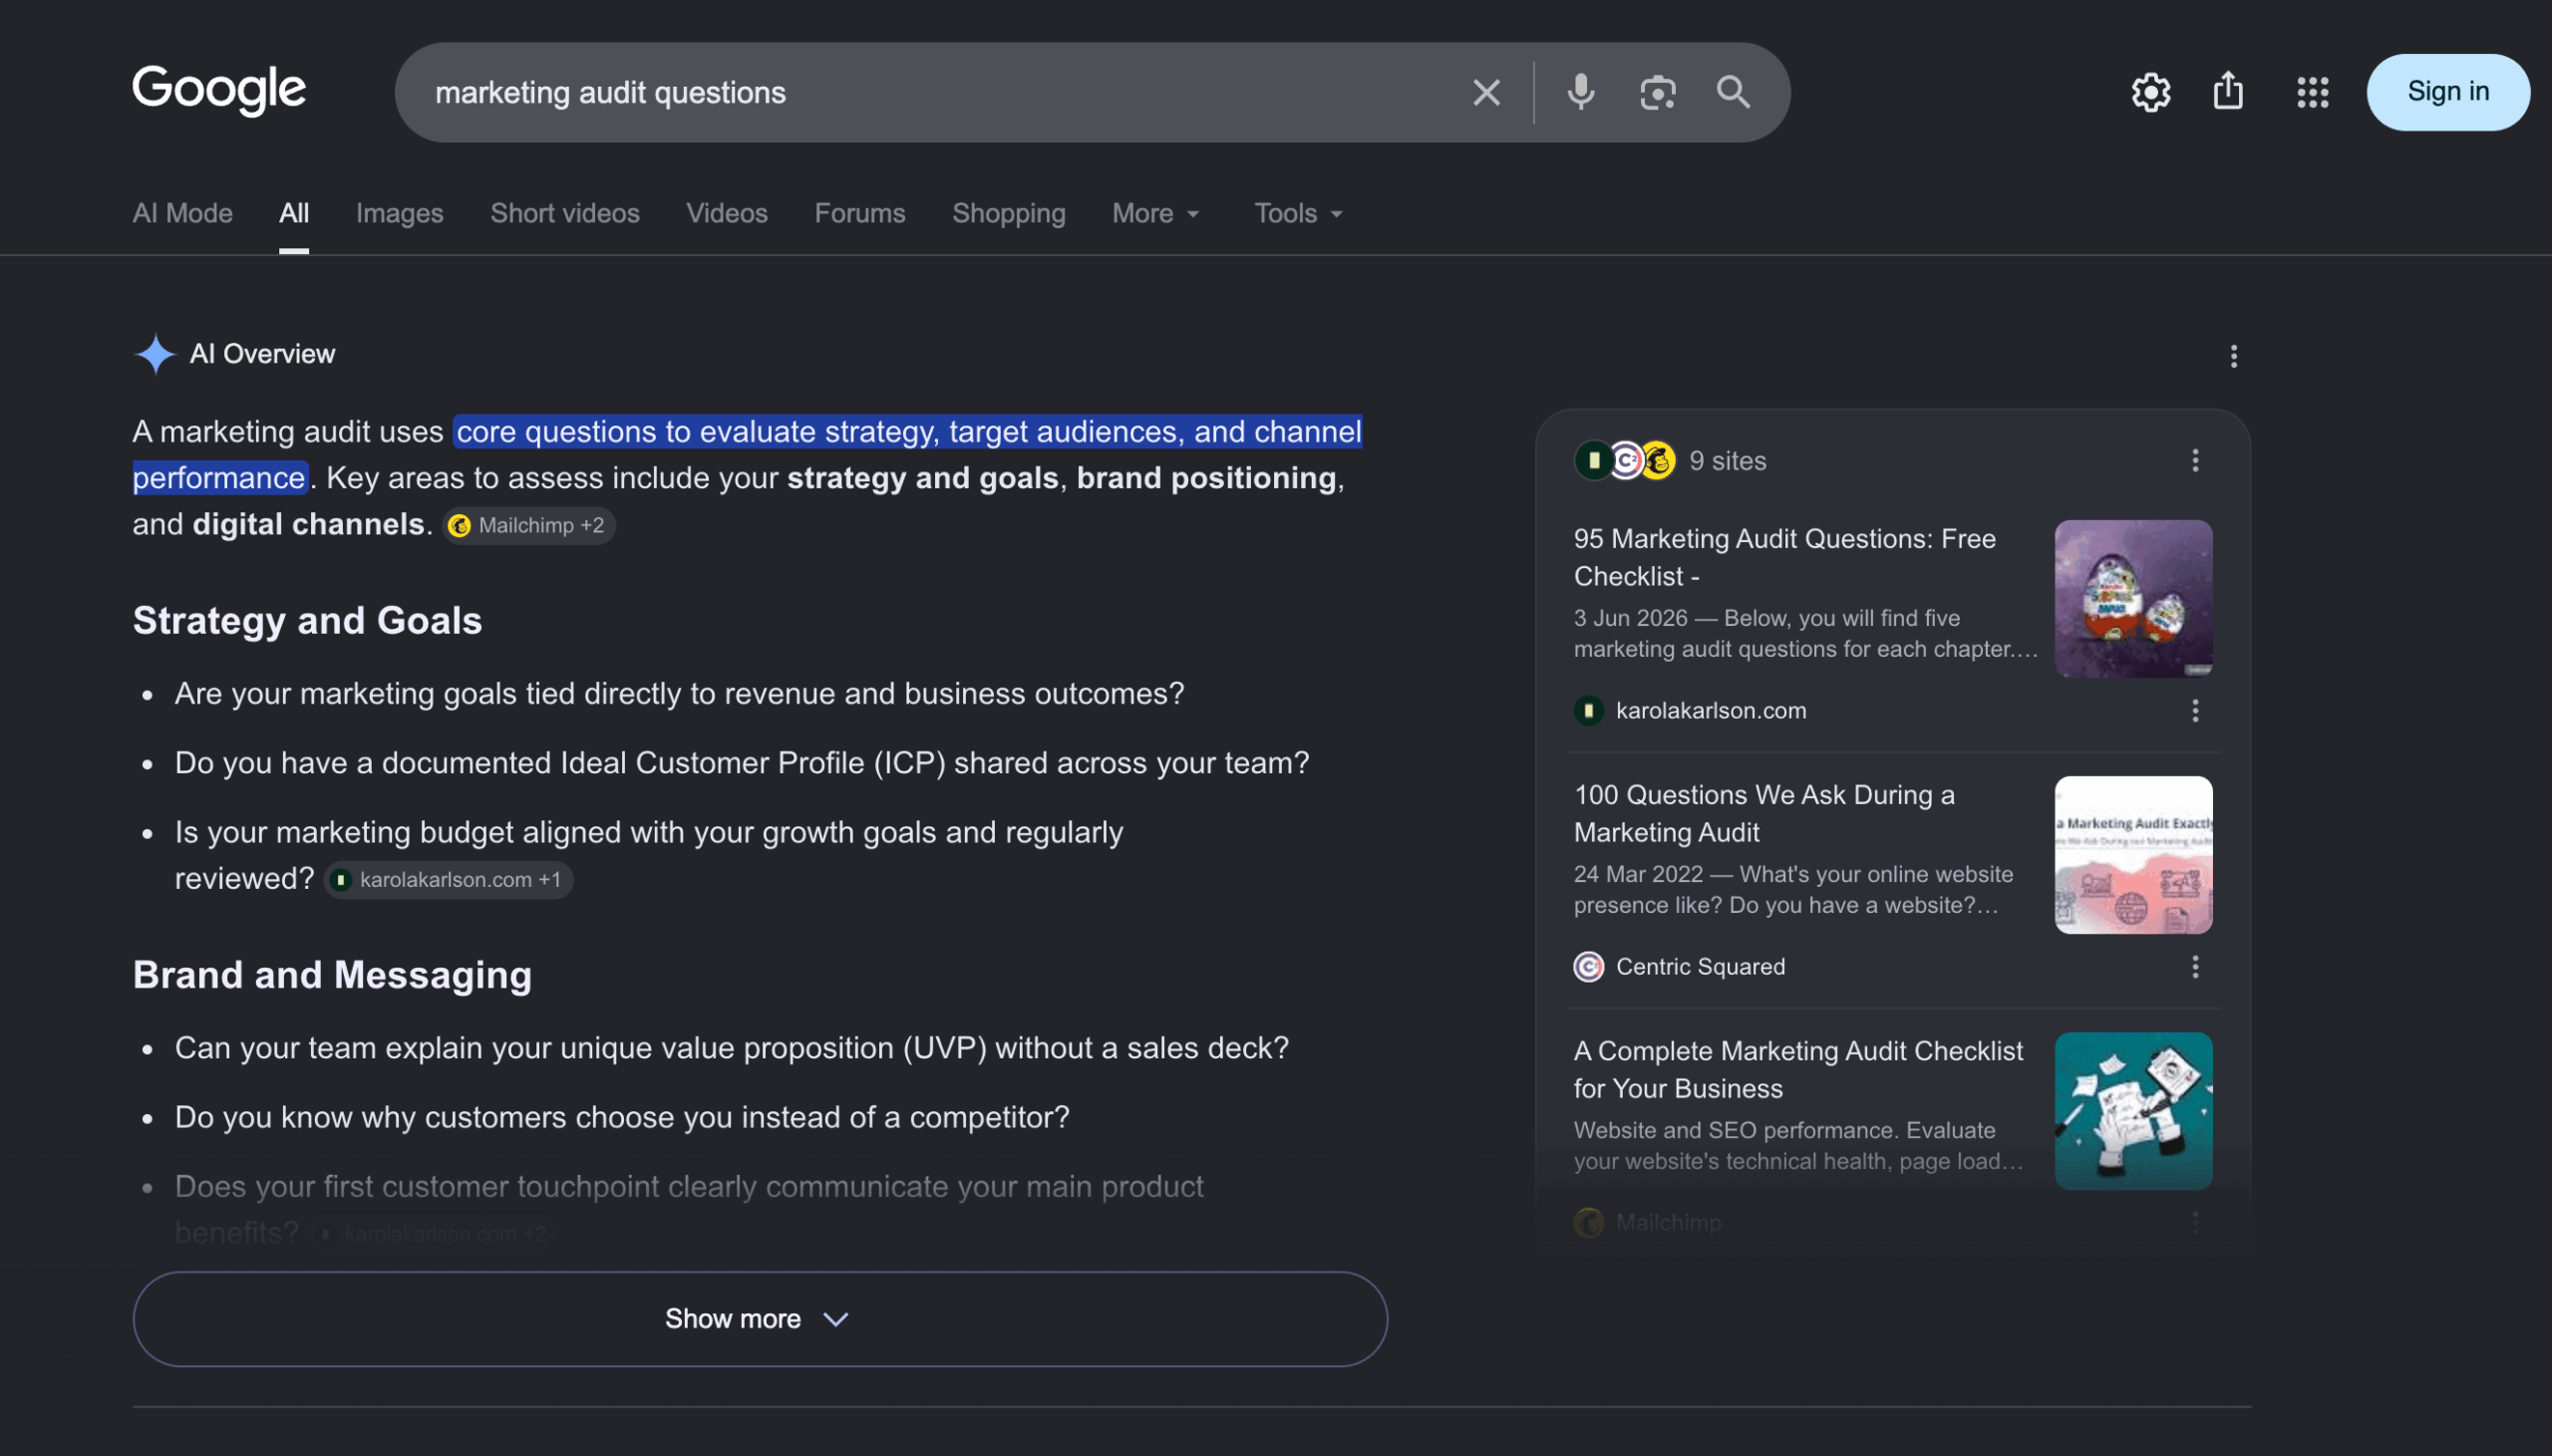The height and width of the screenshot is (1456, 2552).
Task: Expand AI Overview with Show more
Action: tap(759, 1318)
